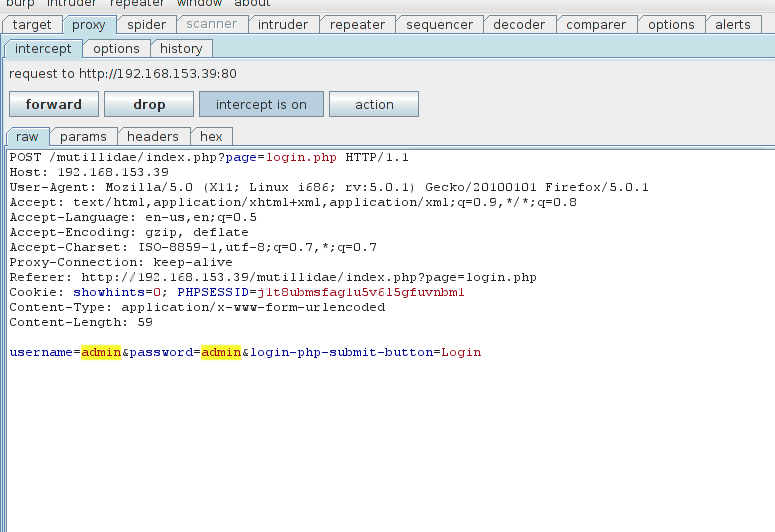Open the target tab
The width and height of the screenshot is (775, 532).
(32, 25)
